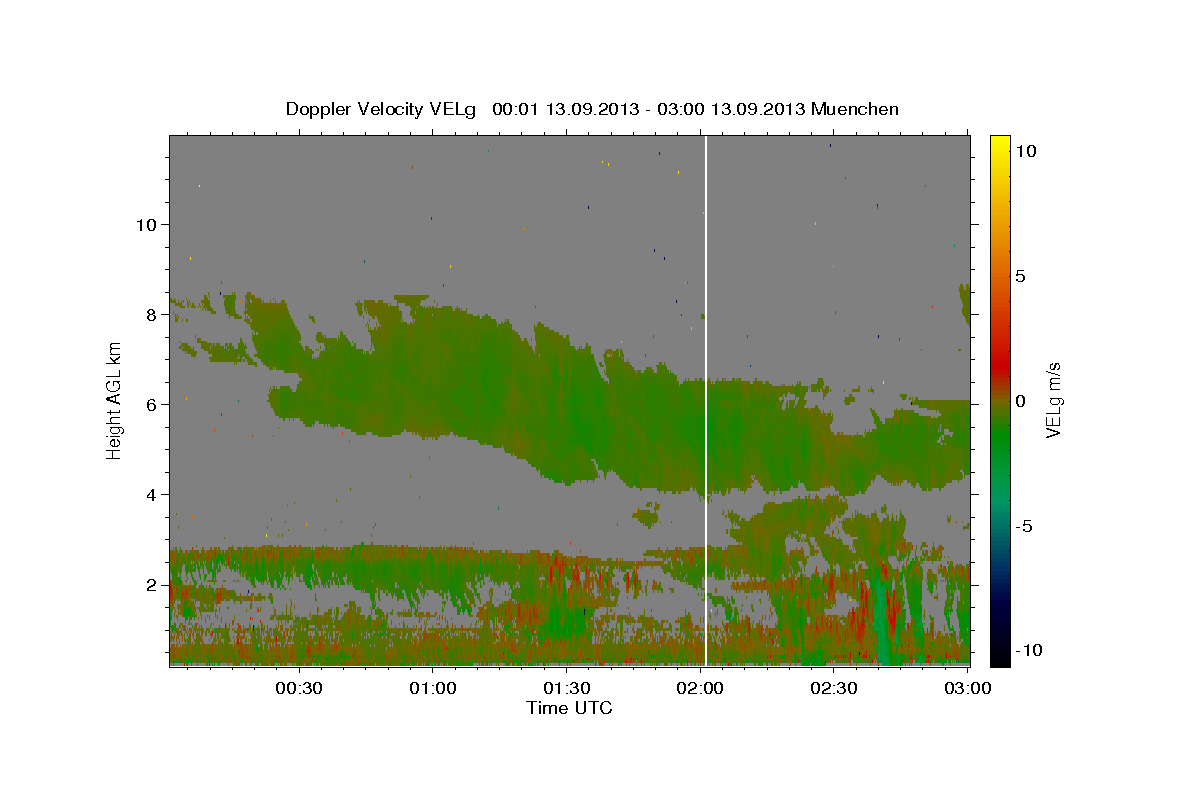Click the plot title 'Doppler Velocity VELg'
1200x800 pixels.
(380, 109)
